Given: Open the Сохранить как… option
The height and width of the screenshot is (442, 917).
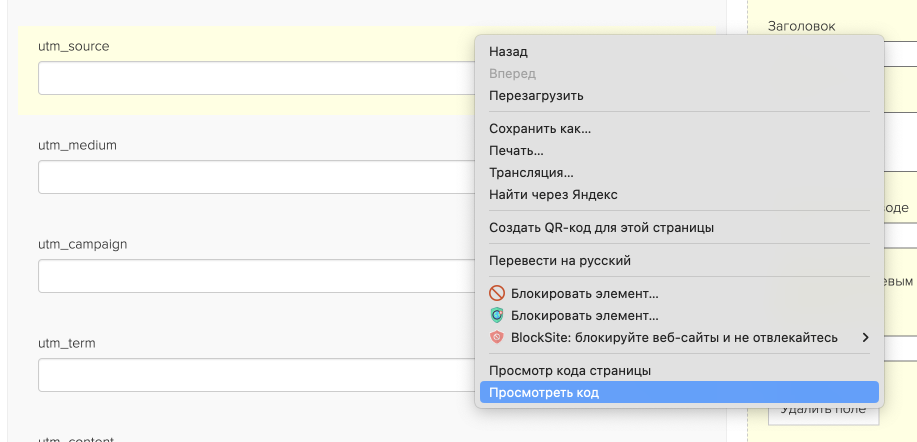Looking at the screenshot, I should pos(540,129).
